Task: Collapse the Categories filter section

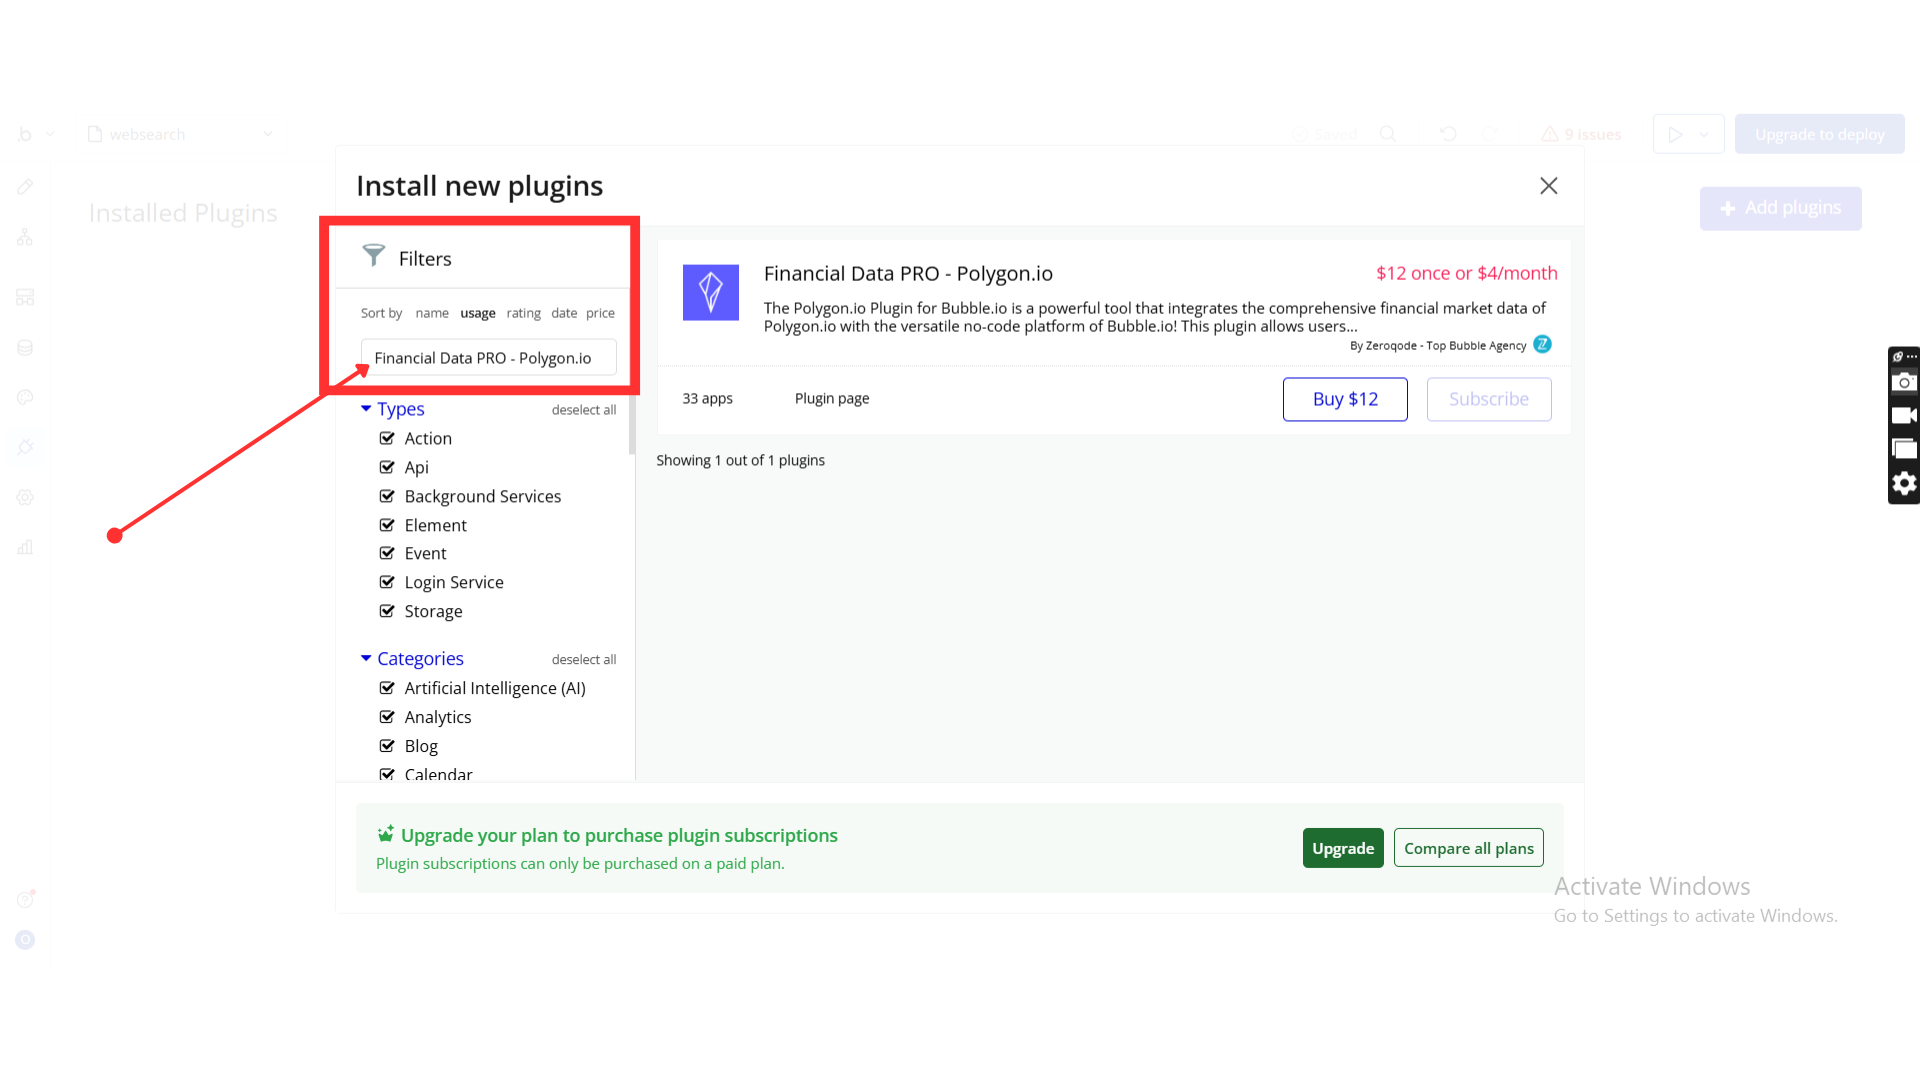Action: click(366, 658)
